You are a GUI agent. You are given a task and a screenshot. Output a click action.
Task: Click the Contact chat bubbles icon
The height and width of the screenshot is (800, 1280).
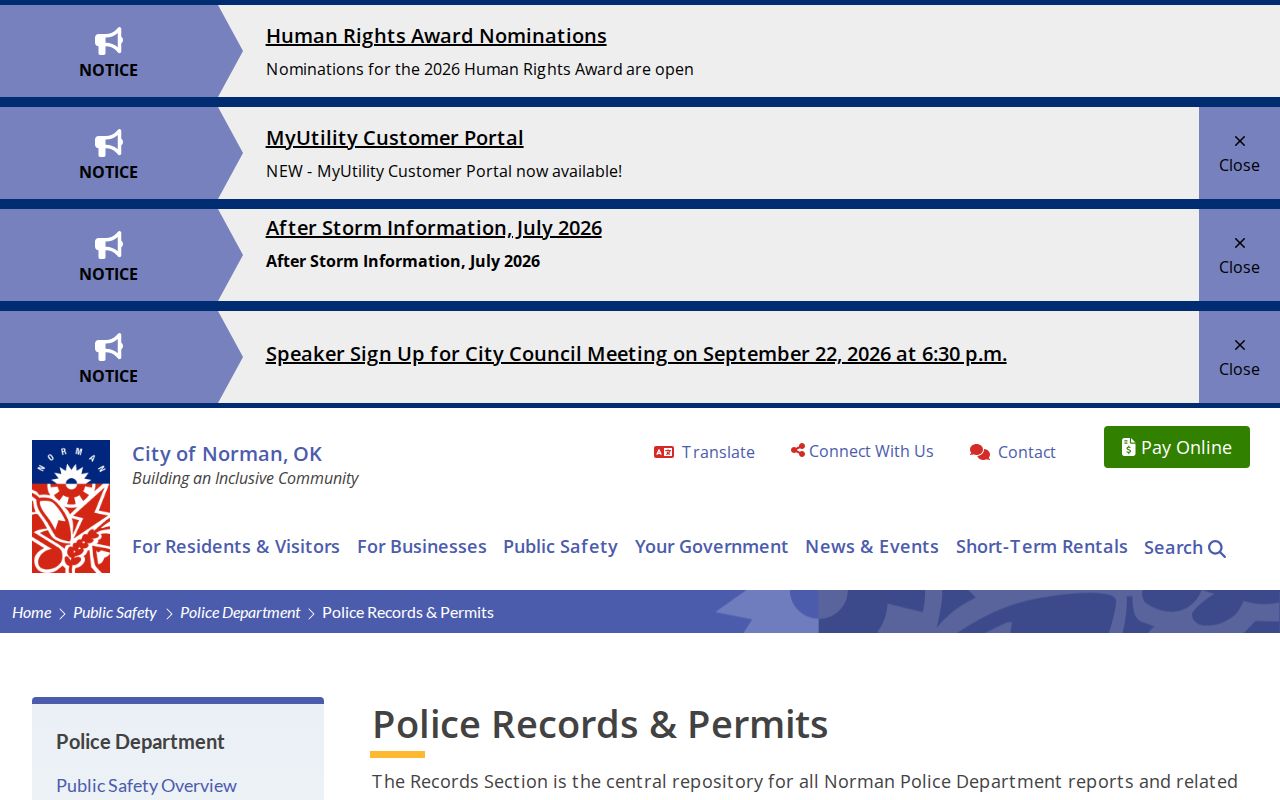tap(980, 452)
